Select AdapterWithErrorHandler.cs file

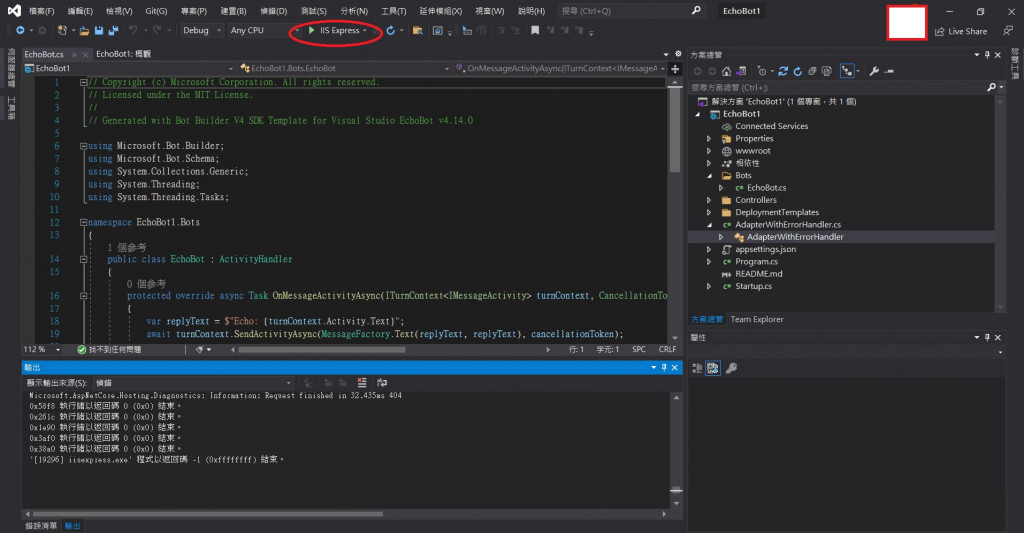pos(788,225)
